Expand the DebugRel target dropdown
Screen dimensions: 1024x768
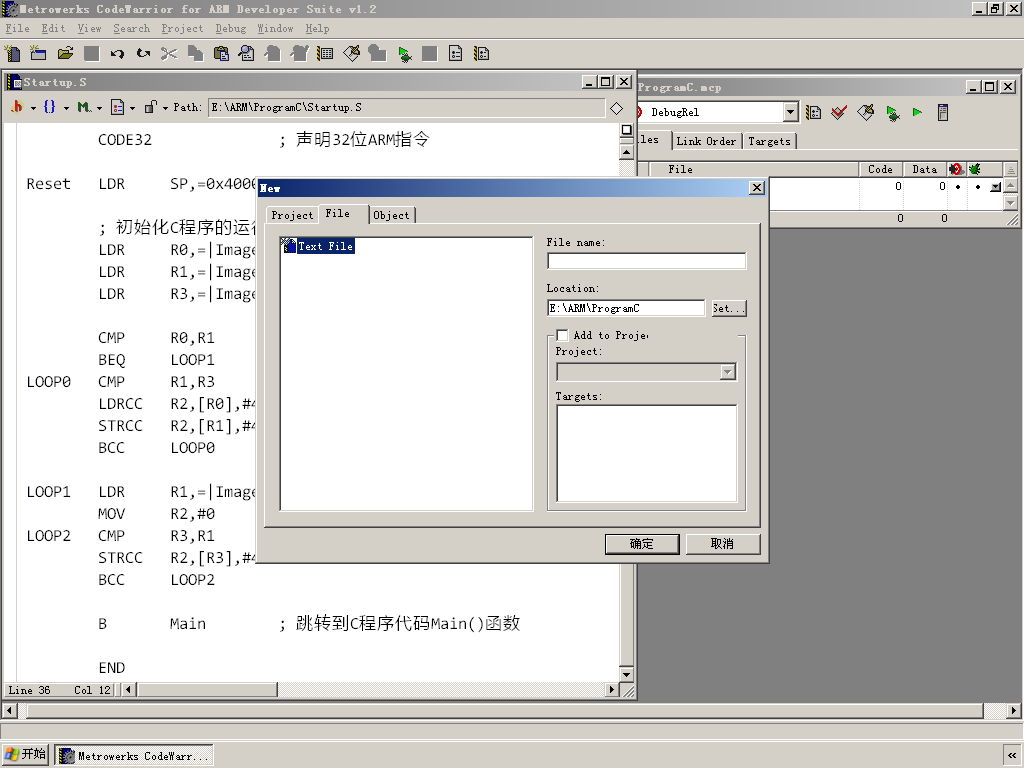(790, 112)
